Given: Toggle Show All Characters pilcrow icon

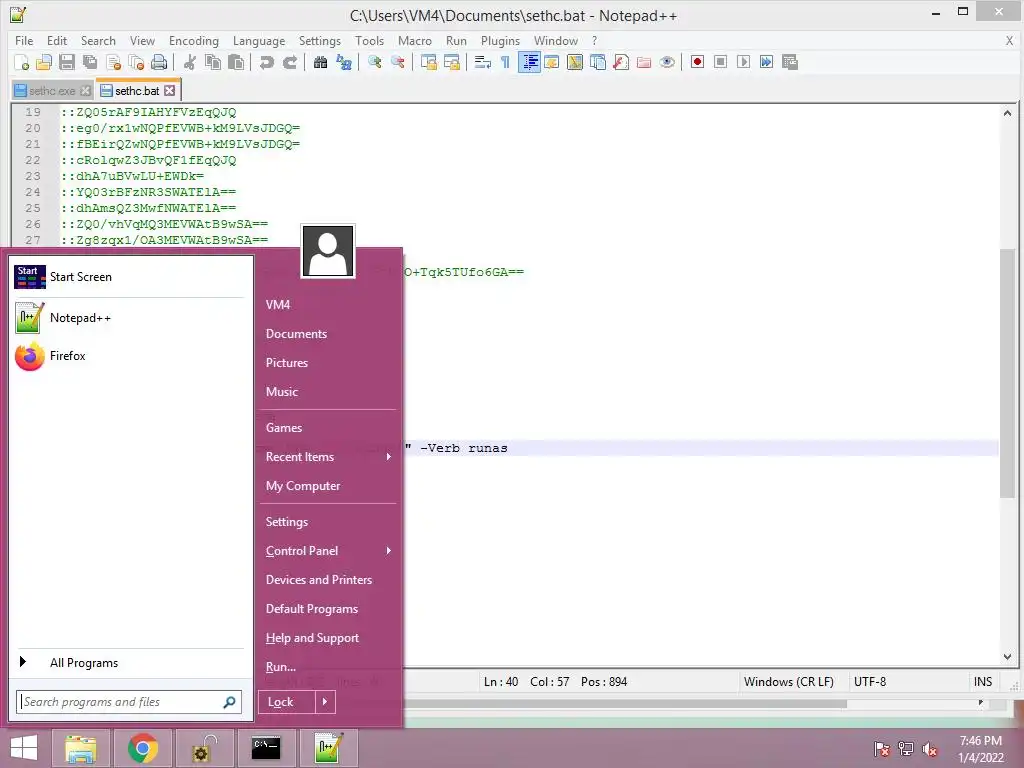Looking at the screenshot, I should tap(505, 62).
